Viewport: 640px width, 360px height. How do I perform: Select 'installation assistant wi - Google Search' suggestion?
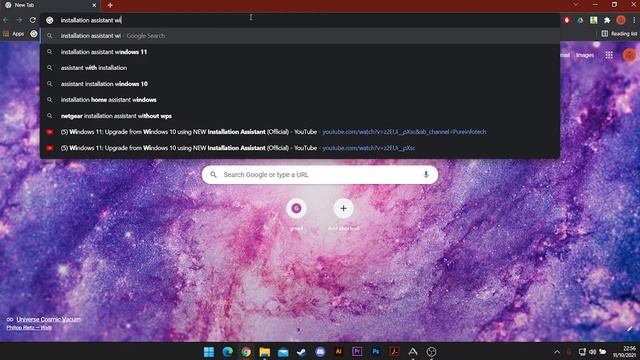click(x=300, y=36)
